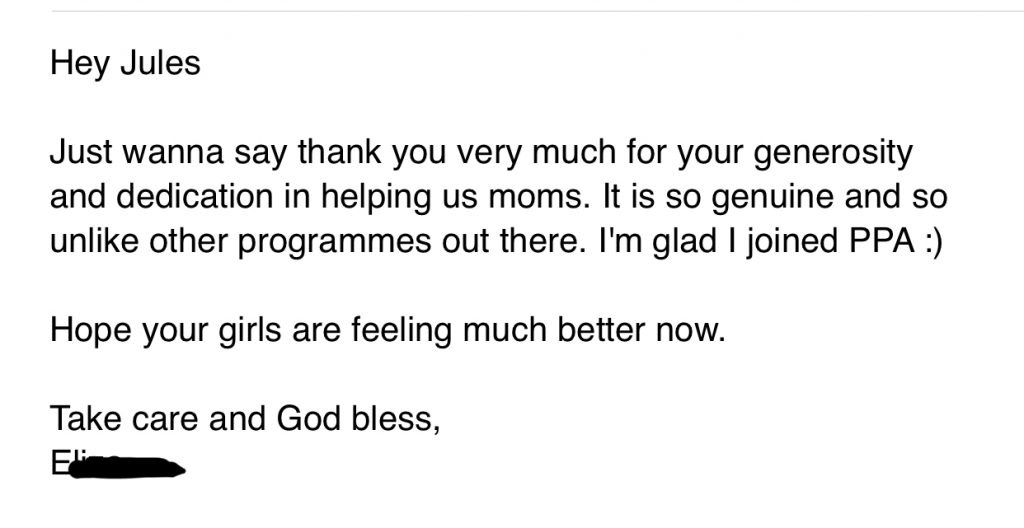Click the smiley emoticon after PPA
This screenshot has height=528, width=1024.
point(933,242)
